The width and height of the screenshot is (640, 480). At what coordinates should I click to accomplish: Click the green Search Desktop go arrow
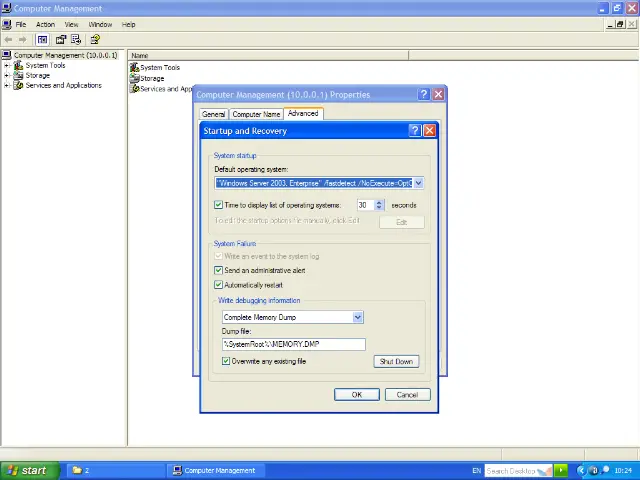[562, 470]
